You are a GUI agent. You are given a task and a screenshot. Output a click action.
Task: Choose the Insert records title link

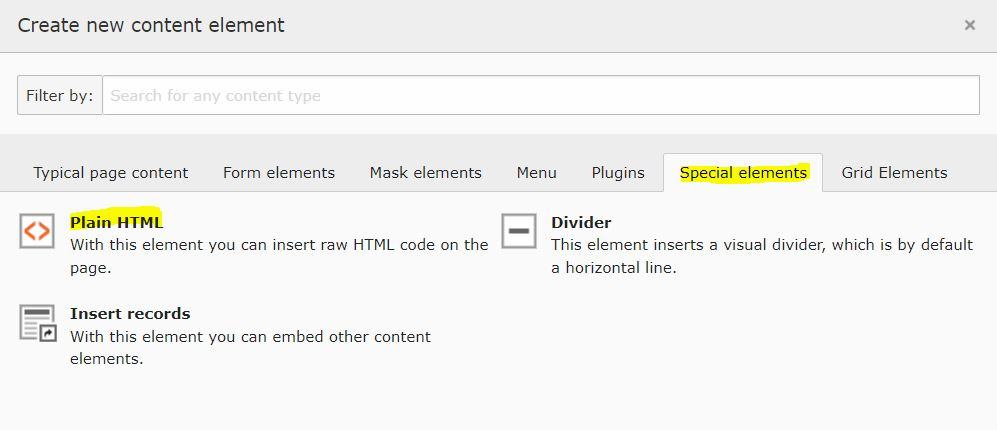[x=130, y=313]
